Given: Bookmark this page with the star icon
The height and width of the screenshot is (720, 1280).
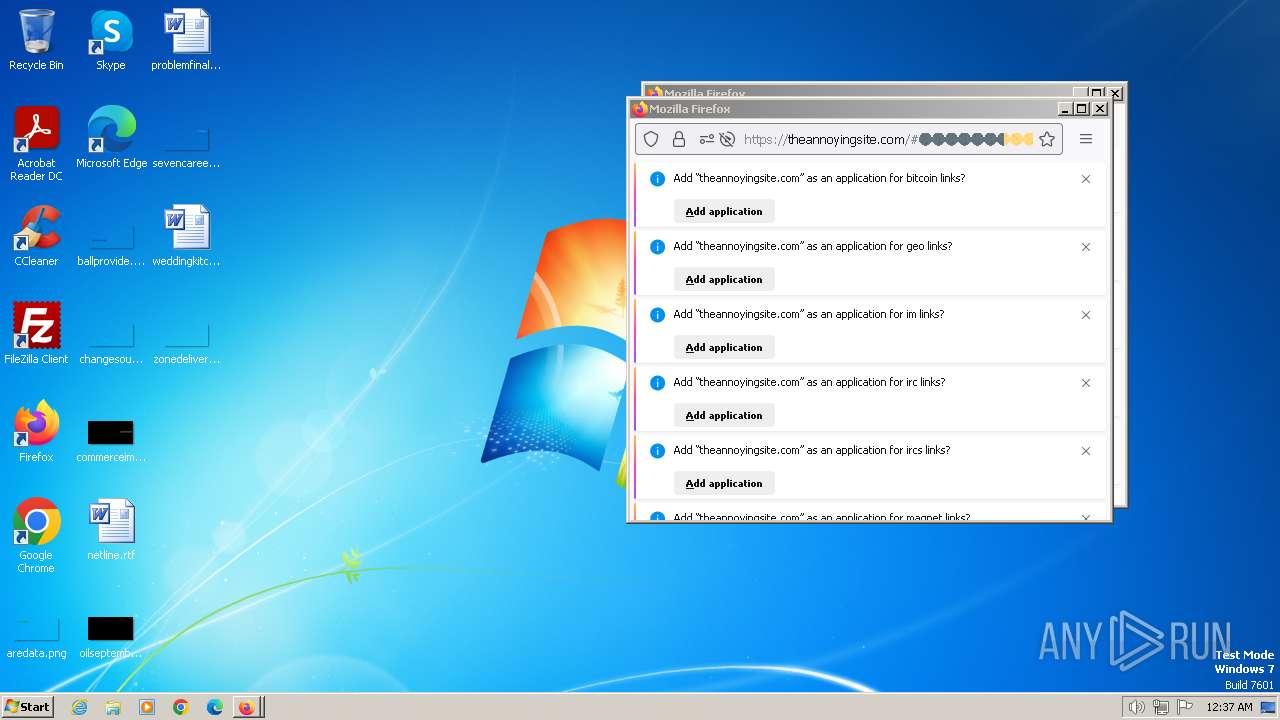Looking at the screenshot, I should [1047, 139].
